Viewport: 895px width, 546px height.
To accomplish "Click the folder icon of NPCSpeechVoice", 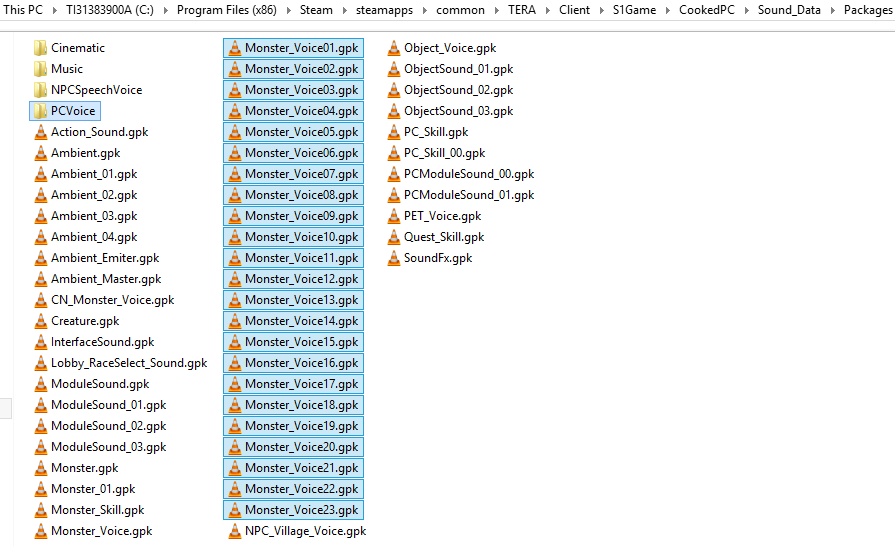I will (41, 90).
